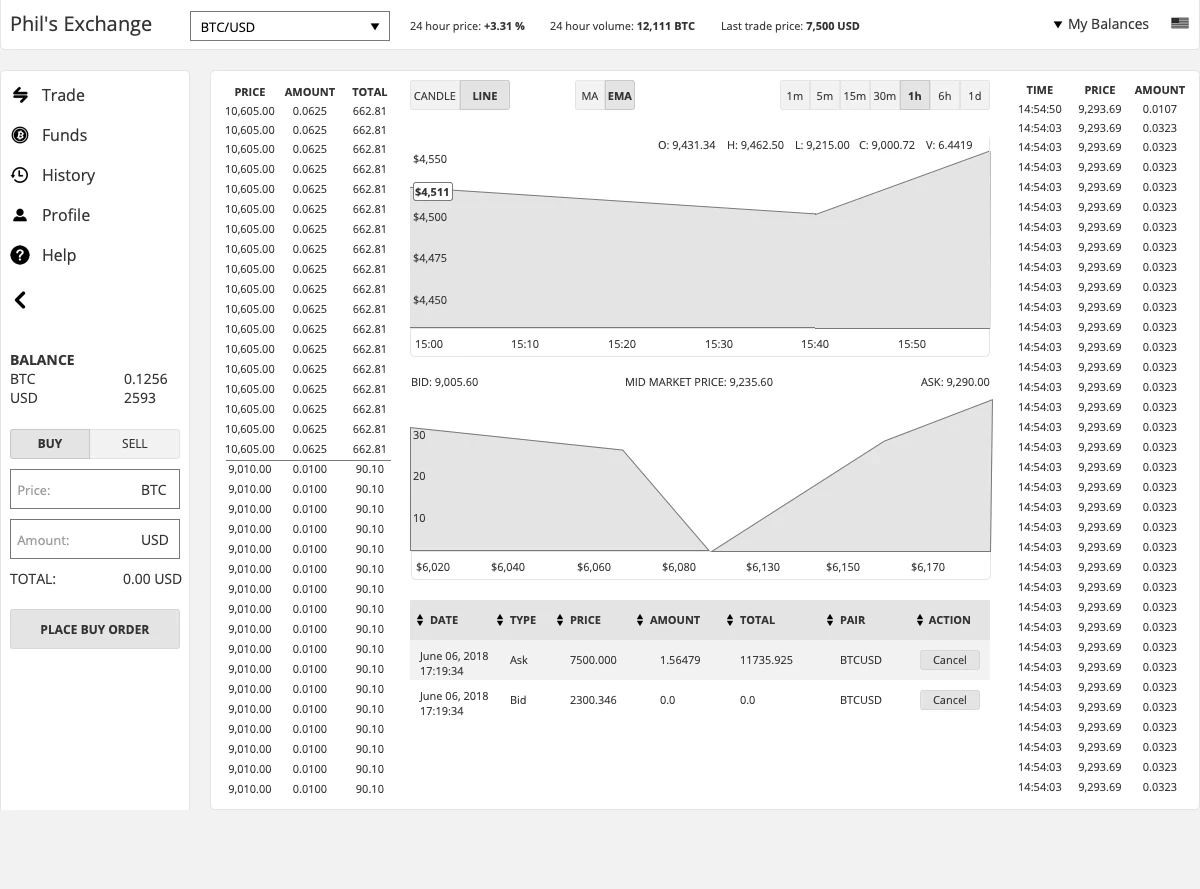
Task: Click the PLACE BUY ORDER button
Action: pyautogui.click(x=95, y=629)
